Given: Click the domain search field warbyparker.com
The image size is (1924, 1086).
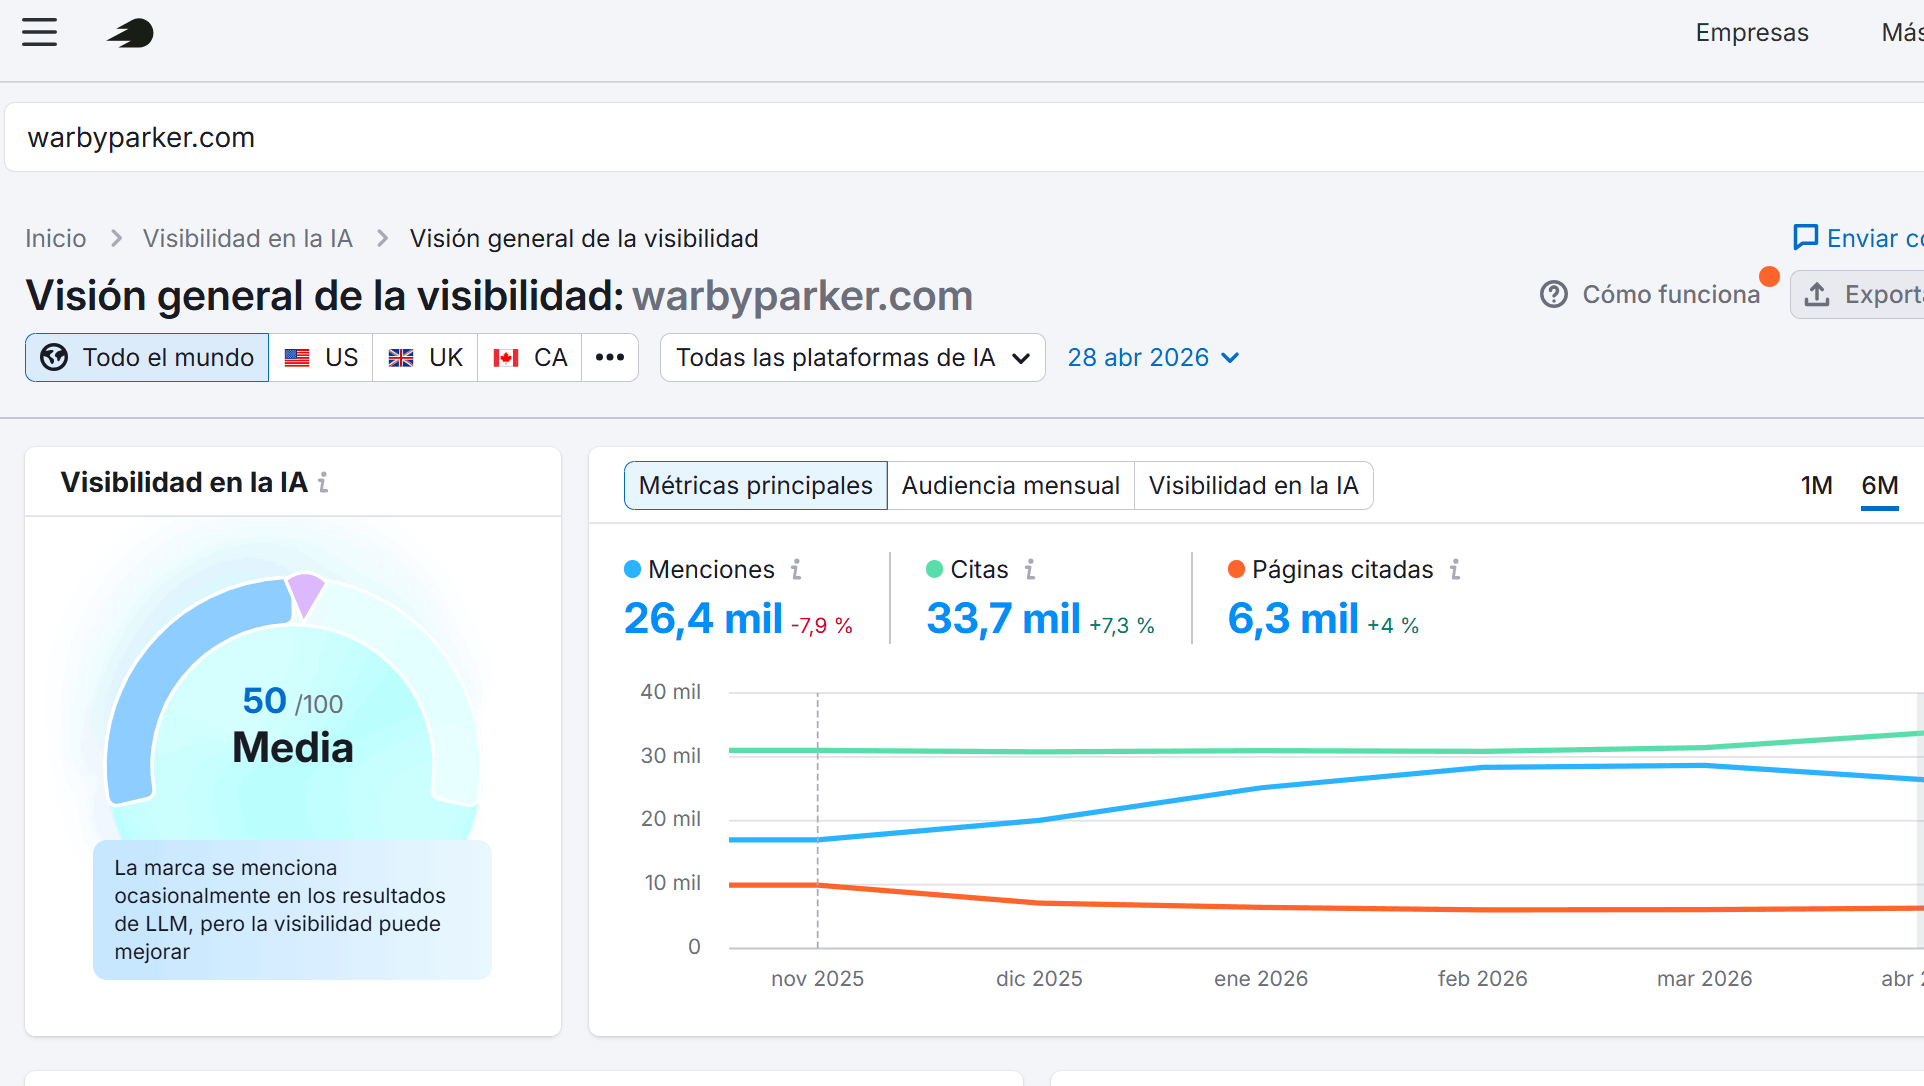Looking at the screenshot, I should click(964, 137).
